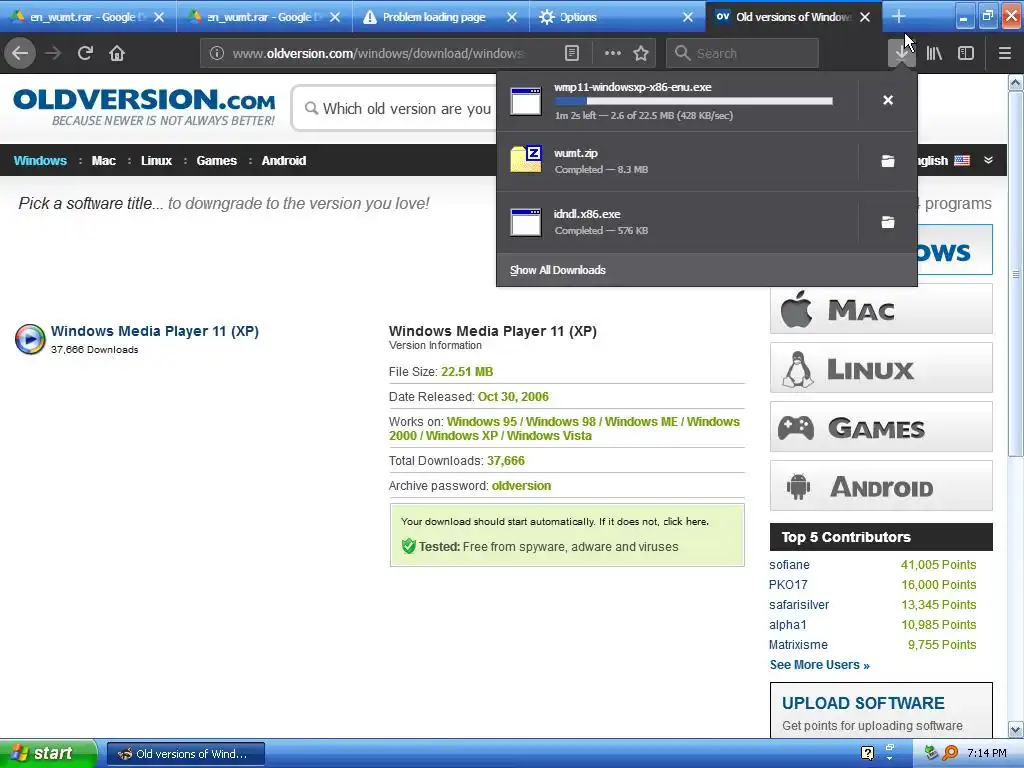Go back using the browser back arrow

coord(20,54)
